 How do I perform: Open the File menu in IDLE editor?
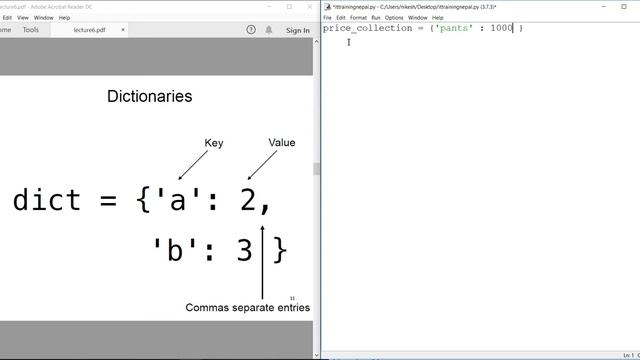[x=327, y=18]
